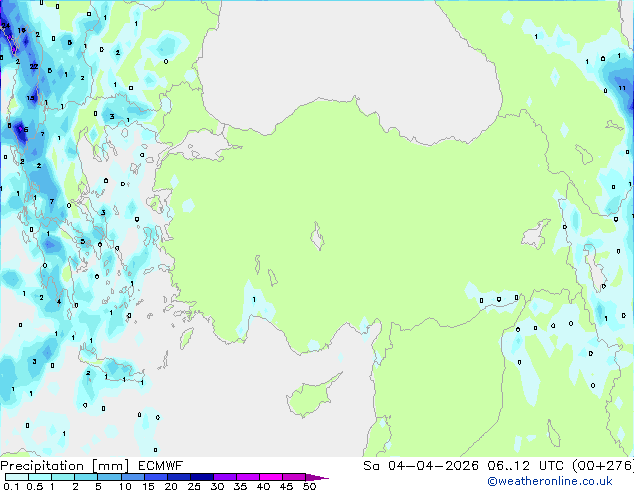Pick the 30–35 mm purple legend swatch
Image resolution: width=634 pixels, height=490 pixels.
tap(224, 477)
